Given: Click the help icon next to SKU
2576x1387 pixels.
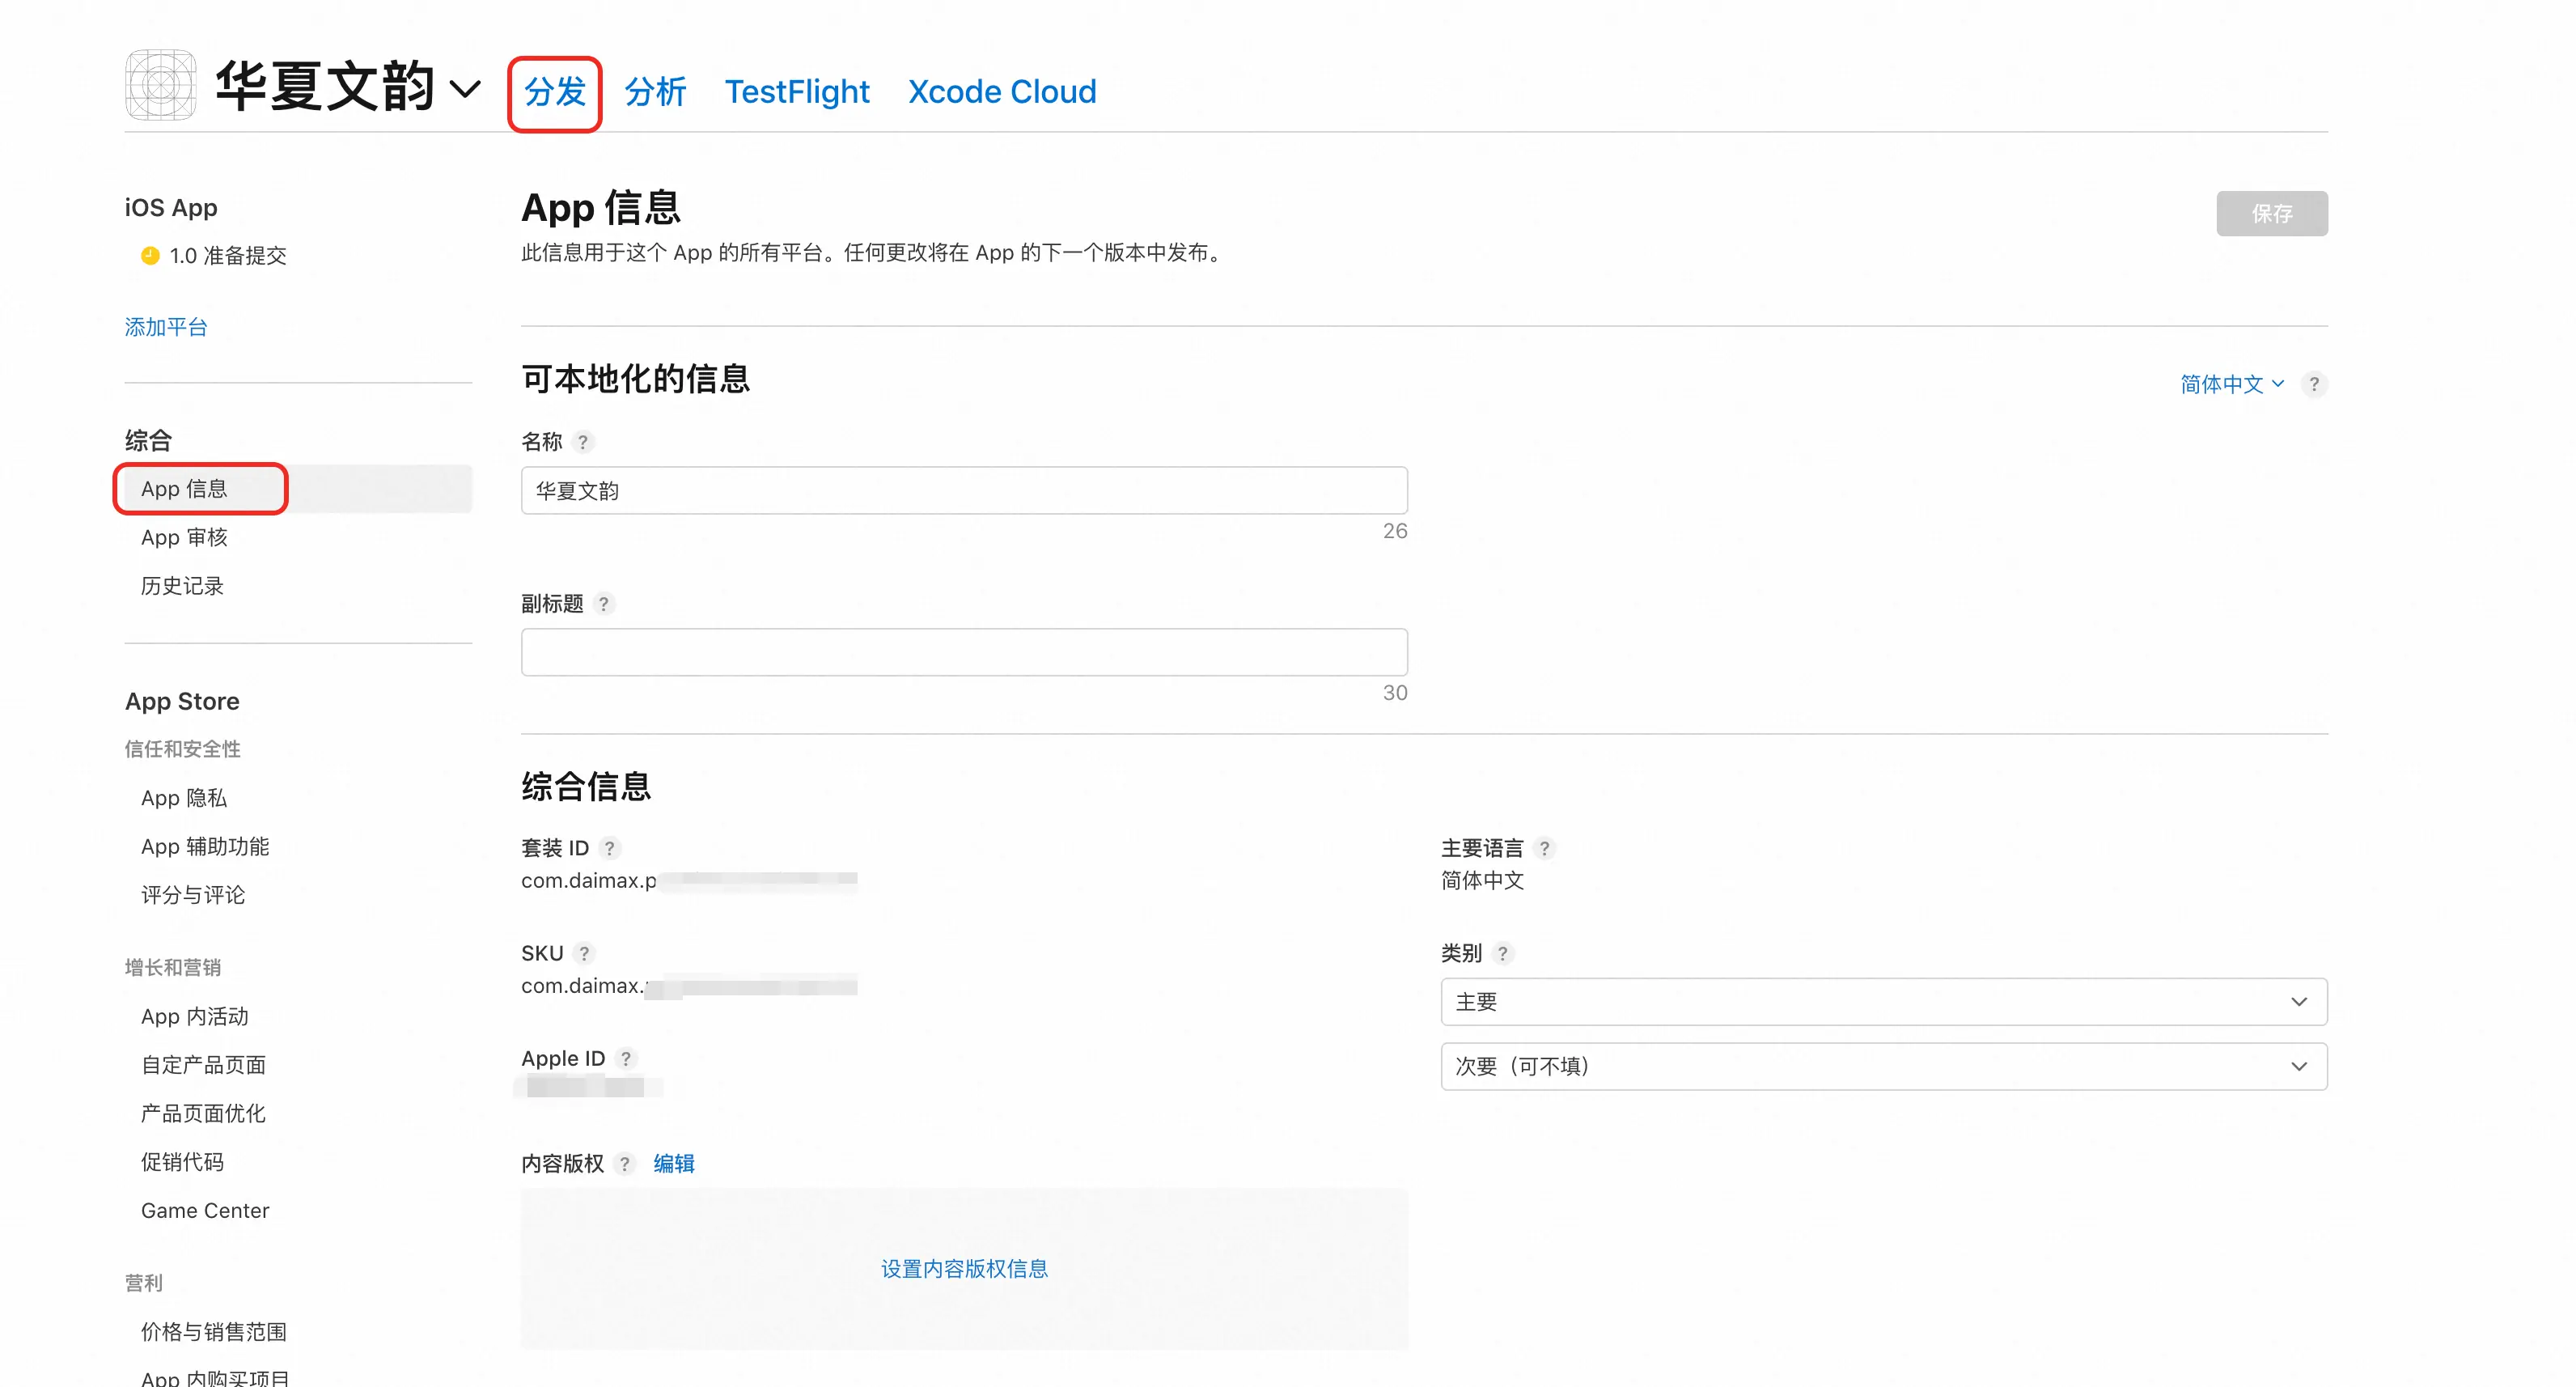Looking at the screenshot, I should pyautogui.click(x=585, y=953).
